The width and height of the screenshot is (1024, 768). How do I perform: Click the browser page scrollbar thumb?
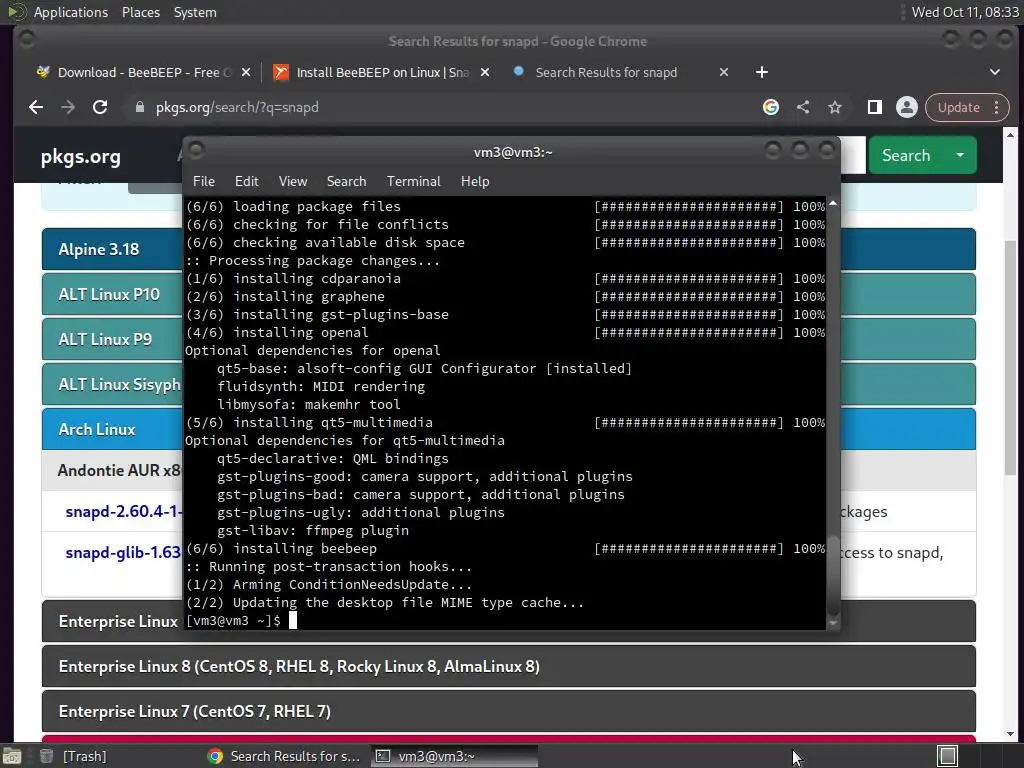1010,358
